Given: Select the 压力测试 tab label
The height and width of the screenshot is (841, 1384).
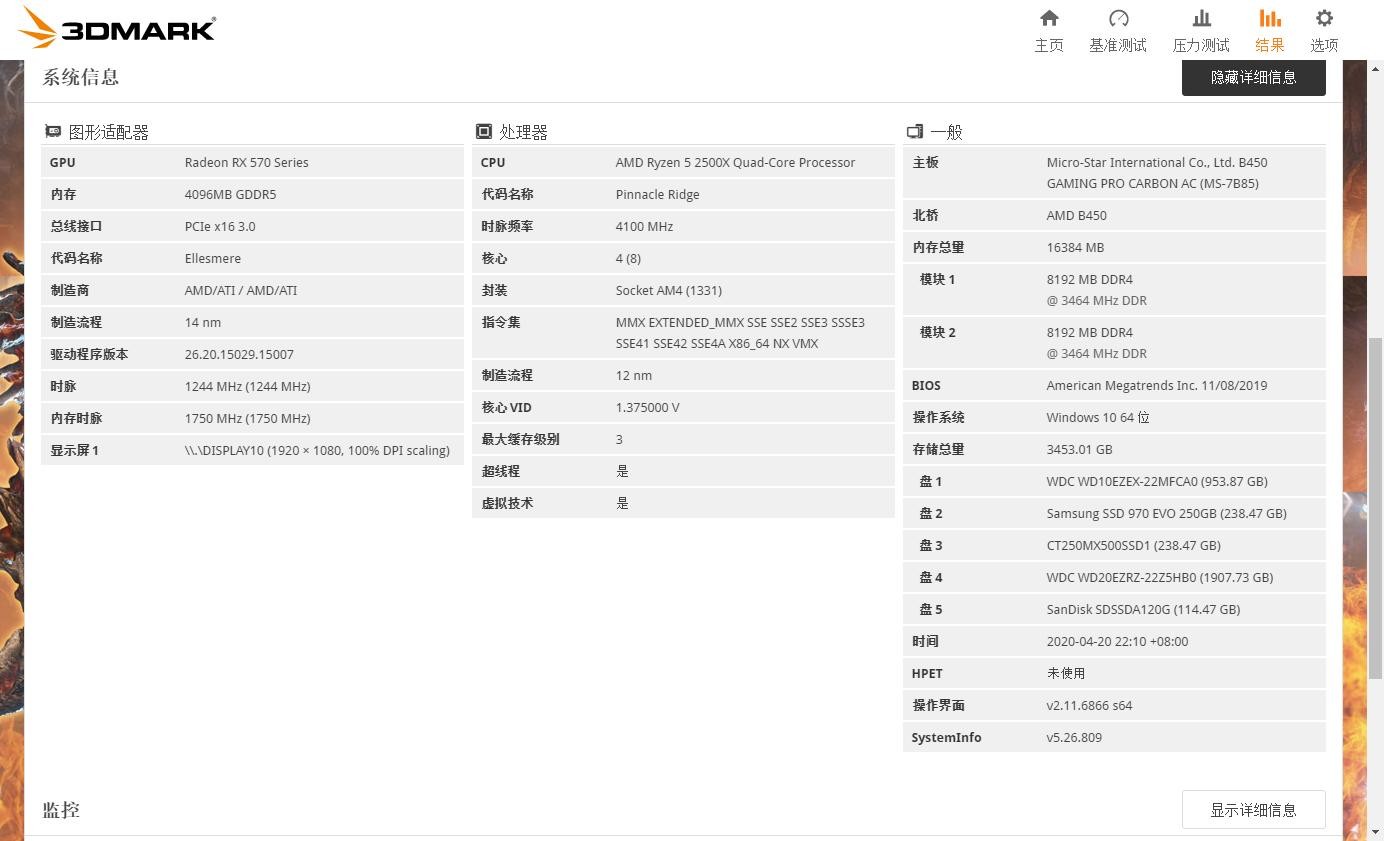Looking at the screenshot, I should point(1201,45).
